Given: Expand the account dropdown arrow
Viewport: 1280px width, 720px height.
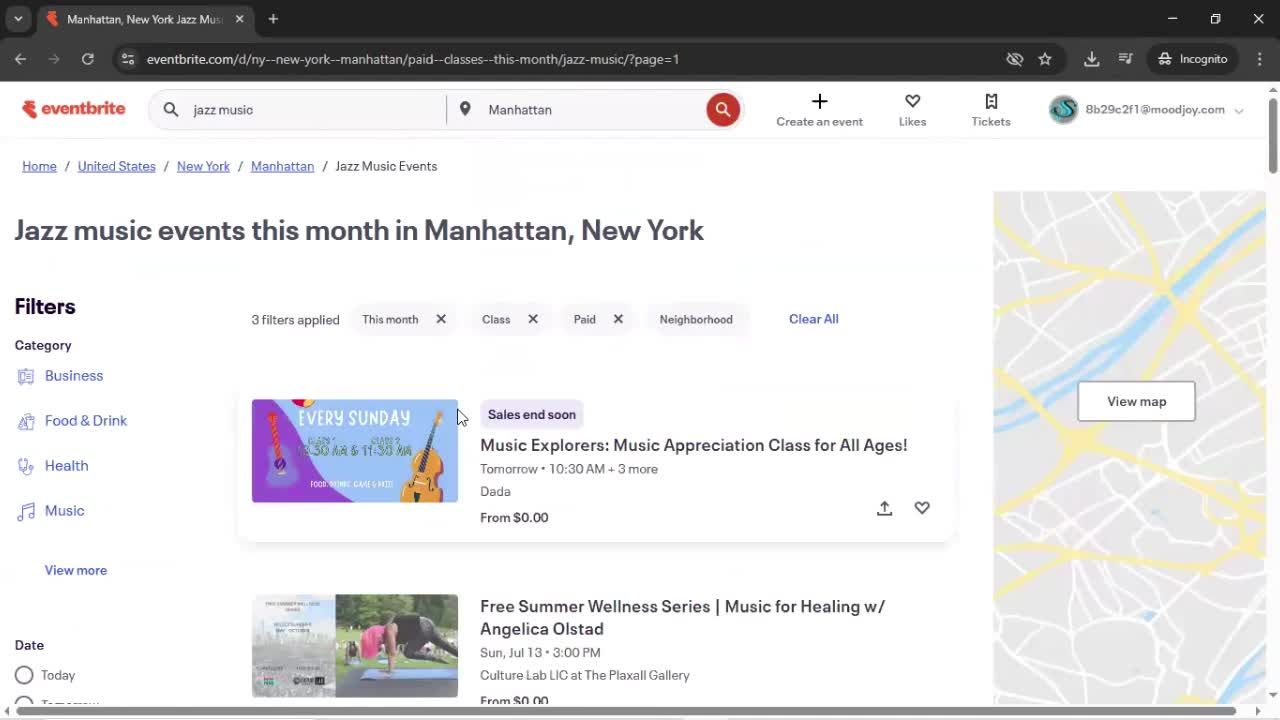Looking at the screenshot, I should point(1239,111).
